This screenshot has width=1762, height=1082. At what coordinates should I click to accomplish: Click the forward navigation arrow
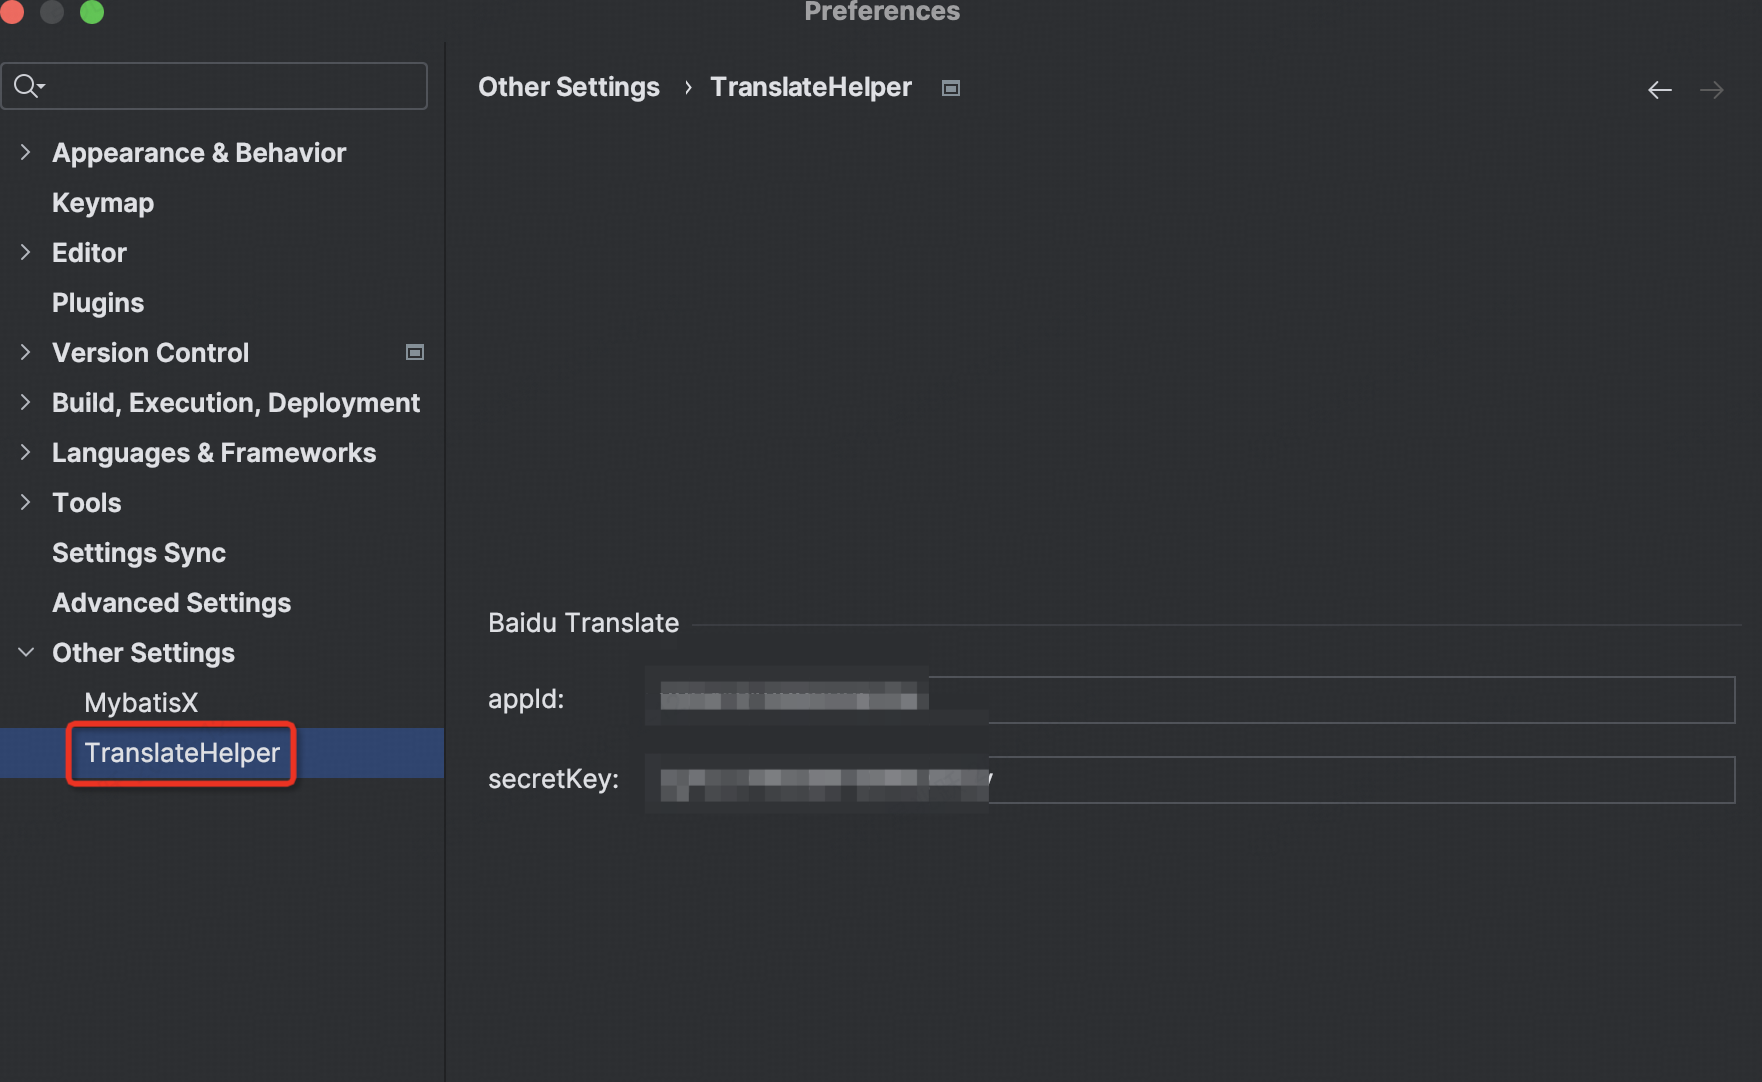1711,90
